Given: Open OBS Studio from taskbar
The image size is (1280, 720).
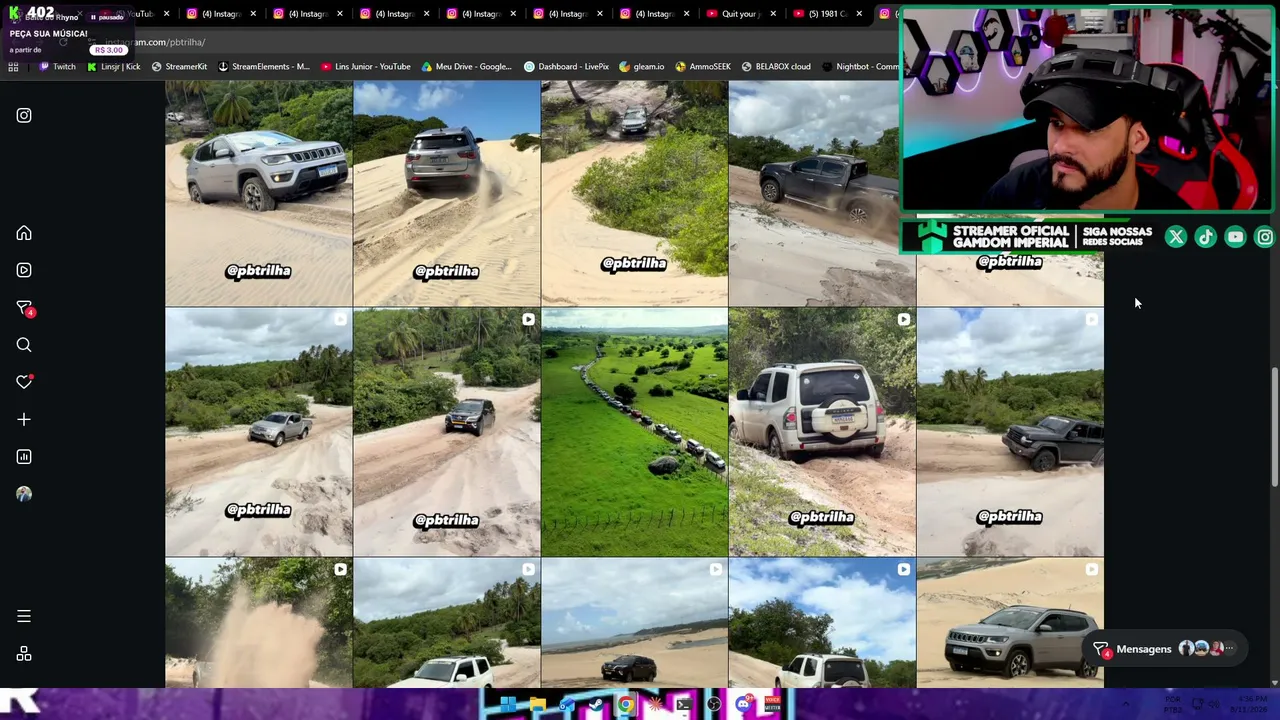Looking at the screenshot, I should pos(714,705).
